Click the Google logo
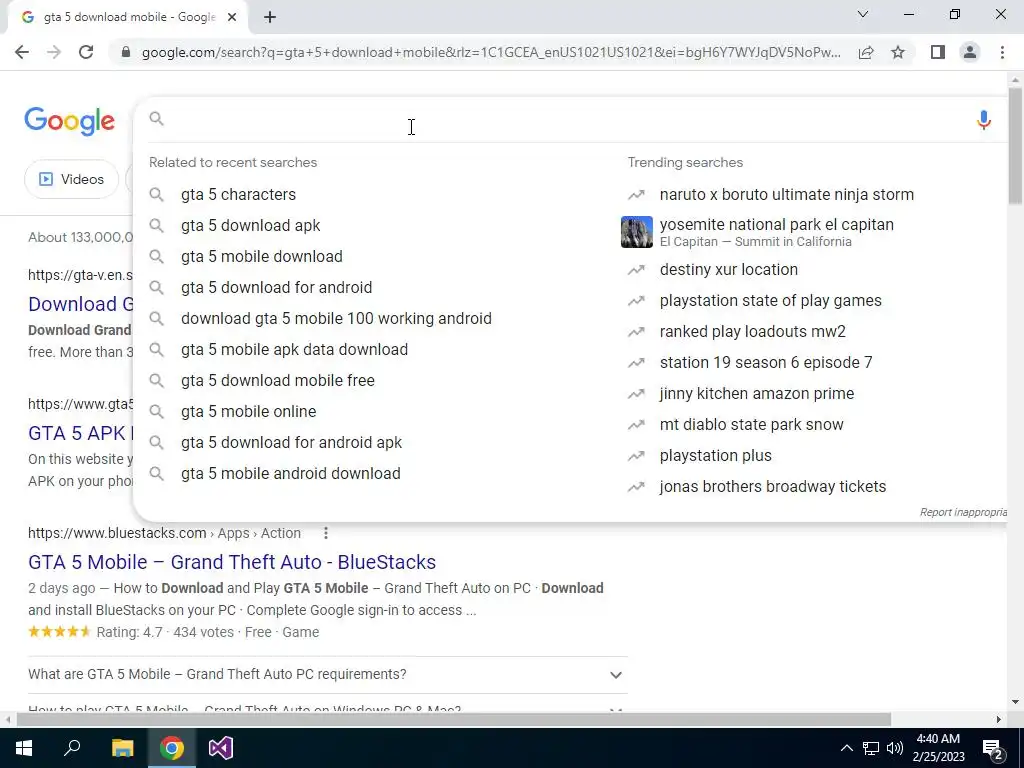 (x=69, y=121)
